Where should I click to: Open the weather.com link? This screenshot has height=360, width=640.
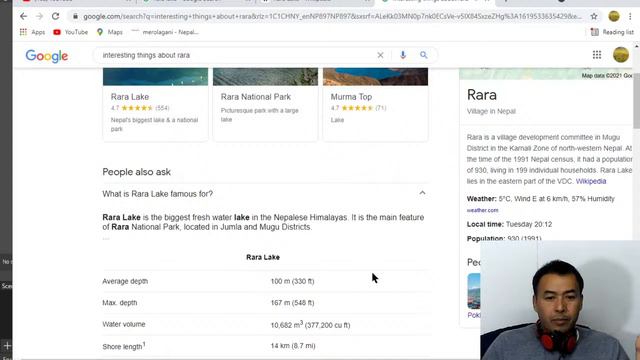click(482, 210)
